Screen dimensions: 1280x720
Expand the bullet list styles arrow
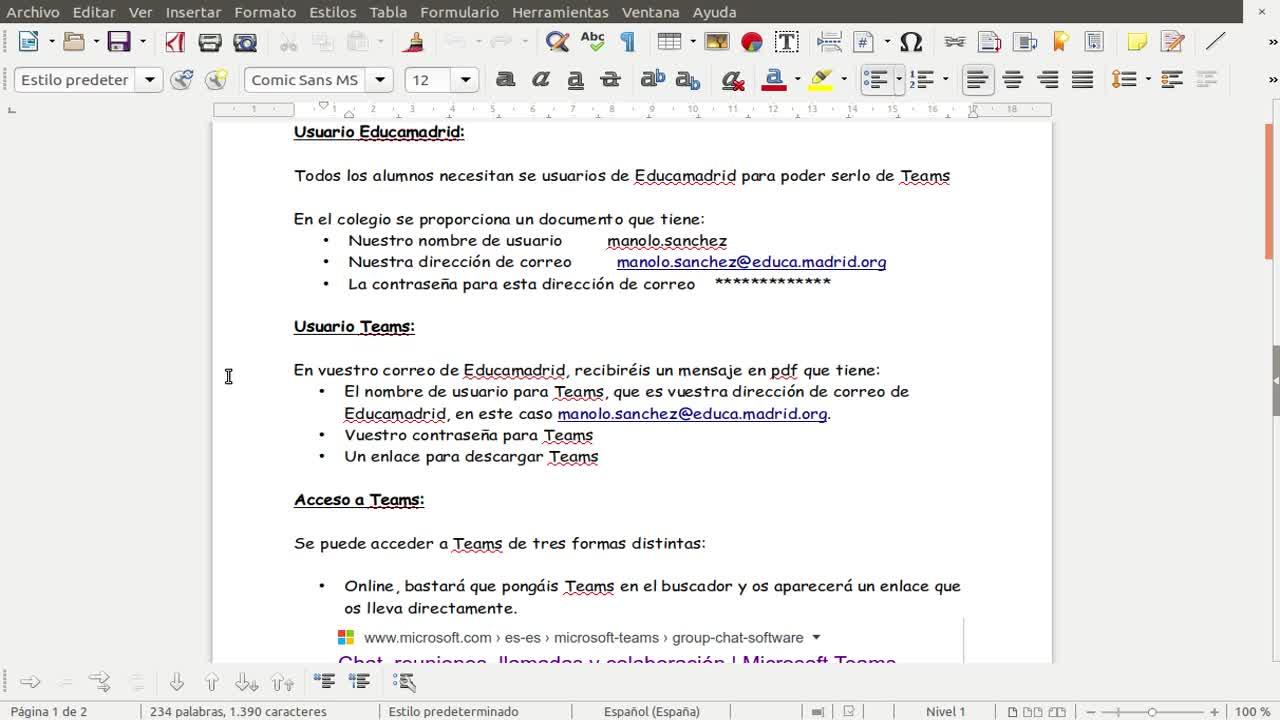point(899,80)
